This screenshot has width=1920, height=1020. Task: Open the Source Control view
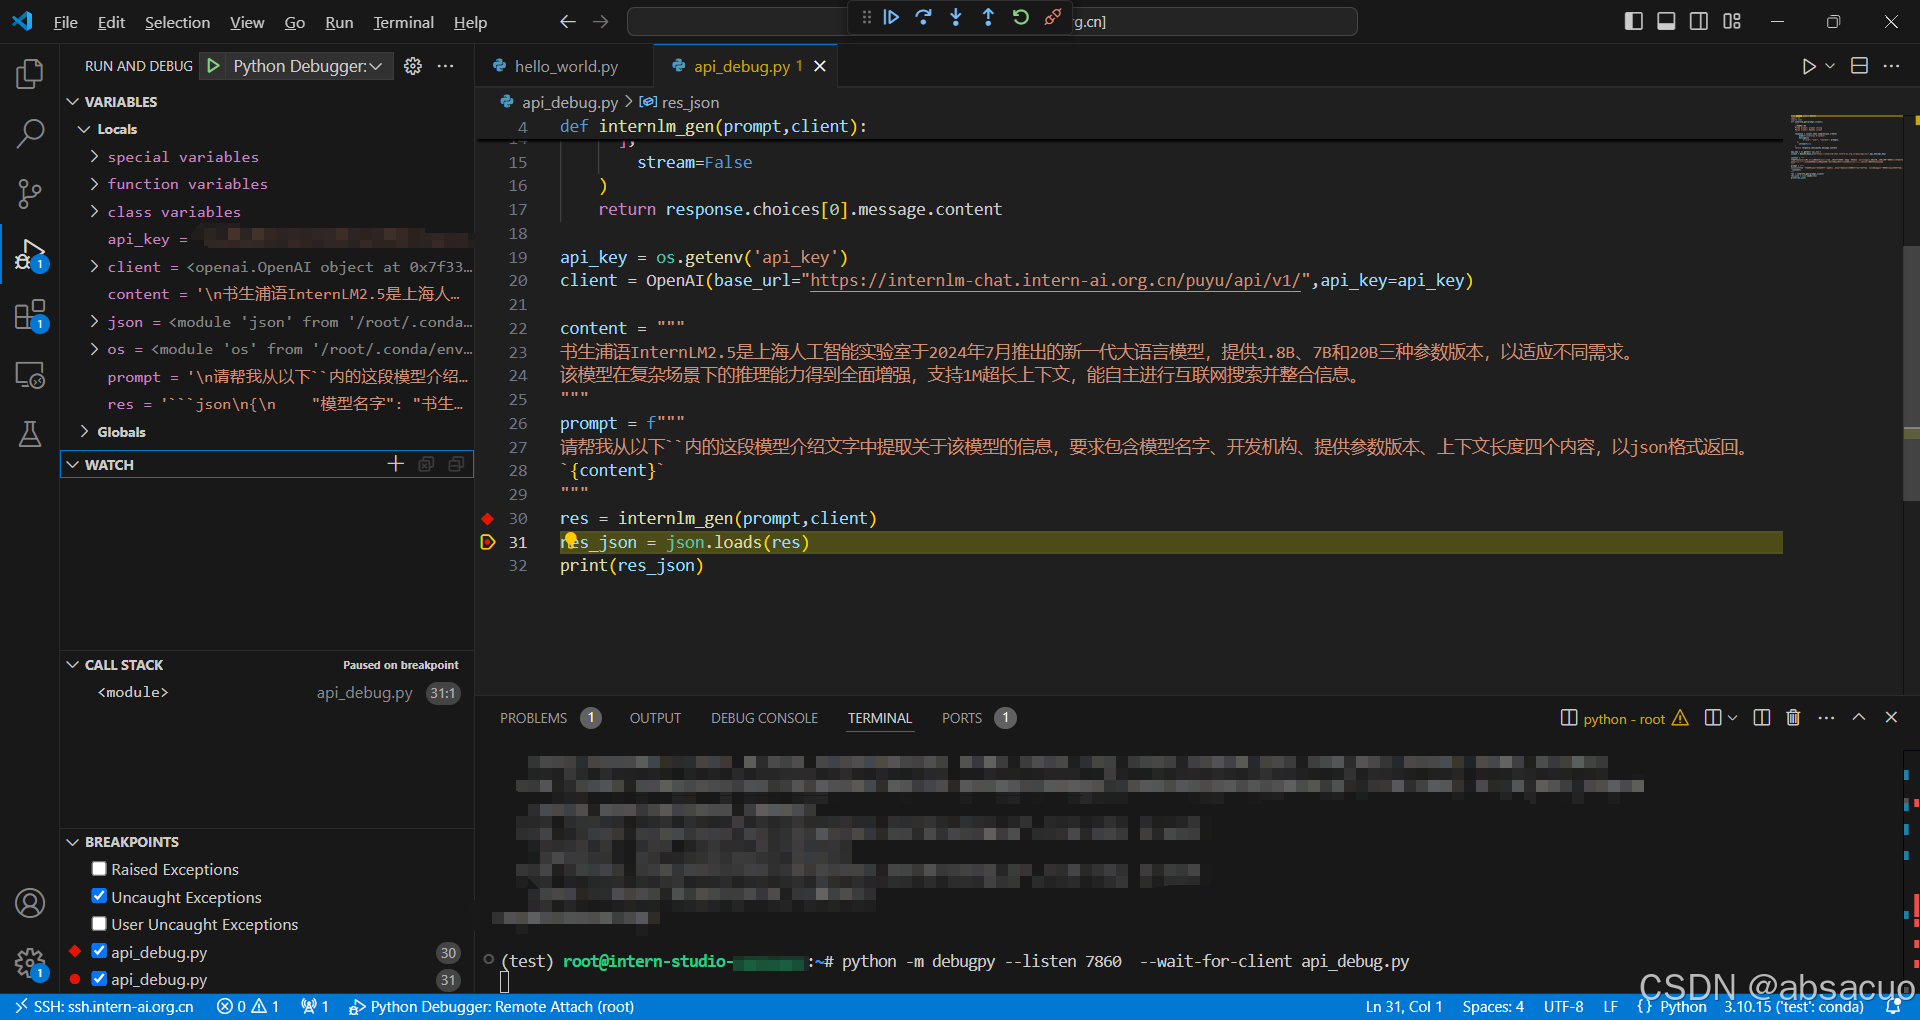pos(30,194)
